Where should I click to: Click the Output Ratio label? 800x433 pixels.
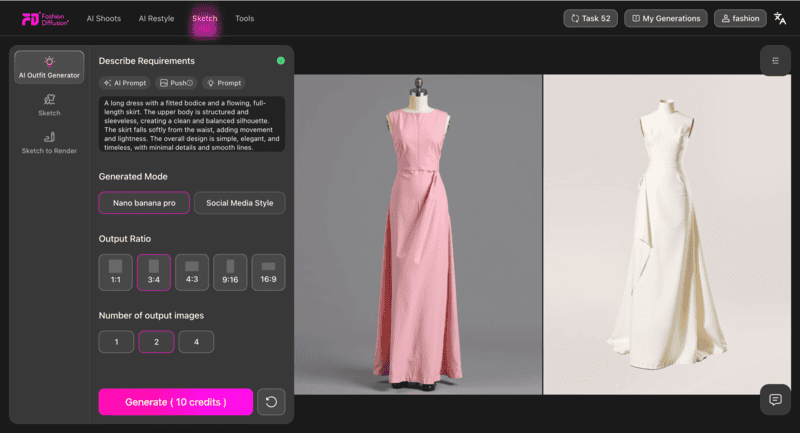pyautogui.click(x=124, y=239)
